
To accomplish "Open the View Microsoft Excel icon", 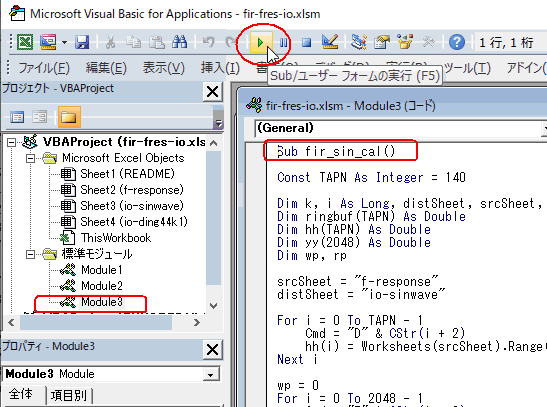I will tap(25, 42).
